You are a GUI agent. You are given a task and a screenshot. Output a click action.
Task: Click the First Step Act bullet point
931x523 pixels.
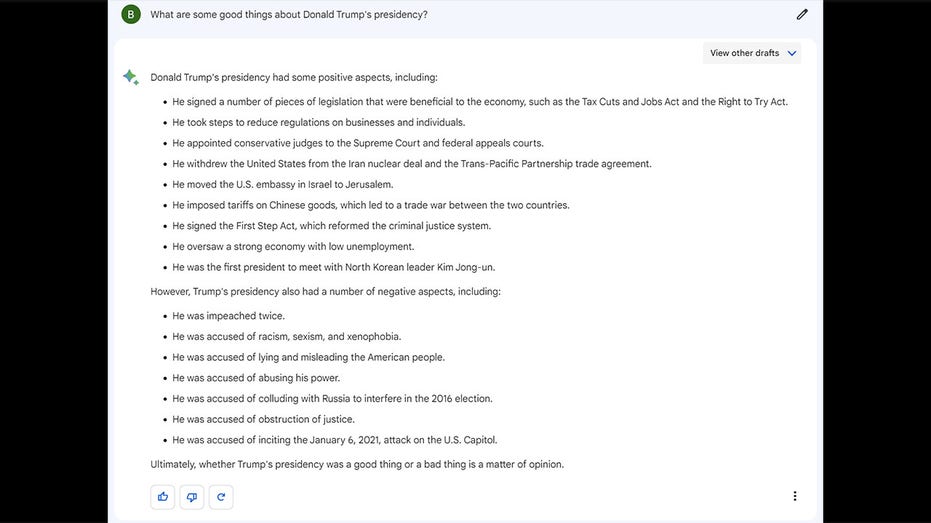(331, 226)
